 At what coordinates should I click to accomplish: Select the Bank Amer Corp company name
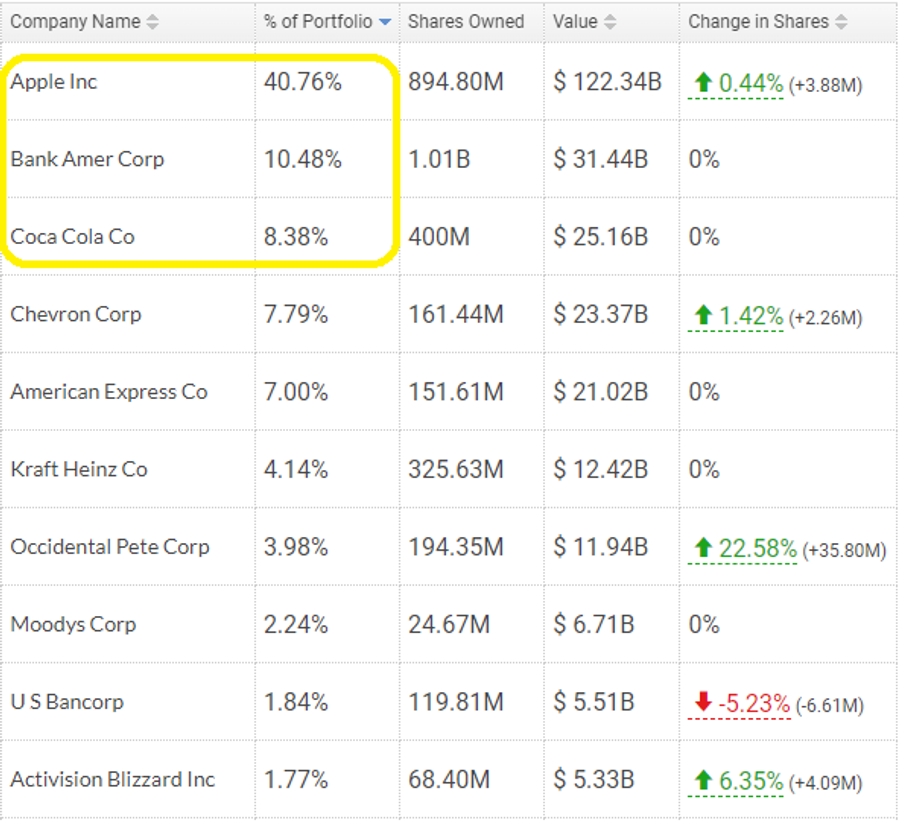87,159
